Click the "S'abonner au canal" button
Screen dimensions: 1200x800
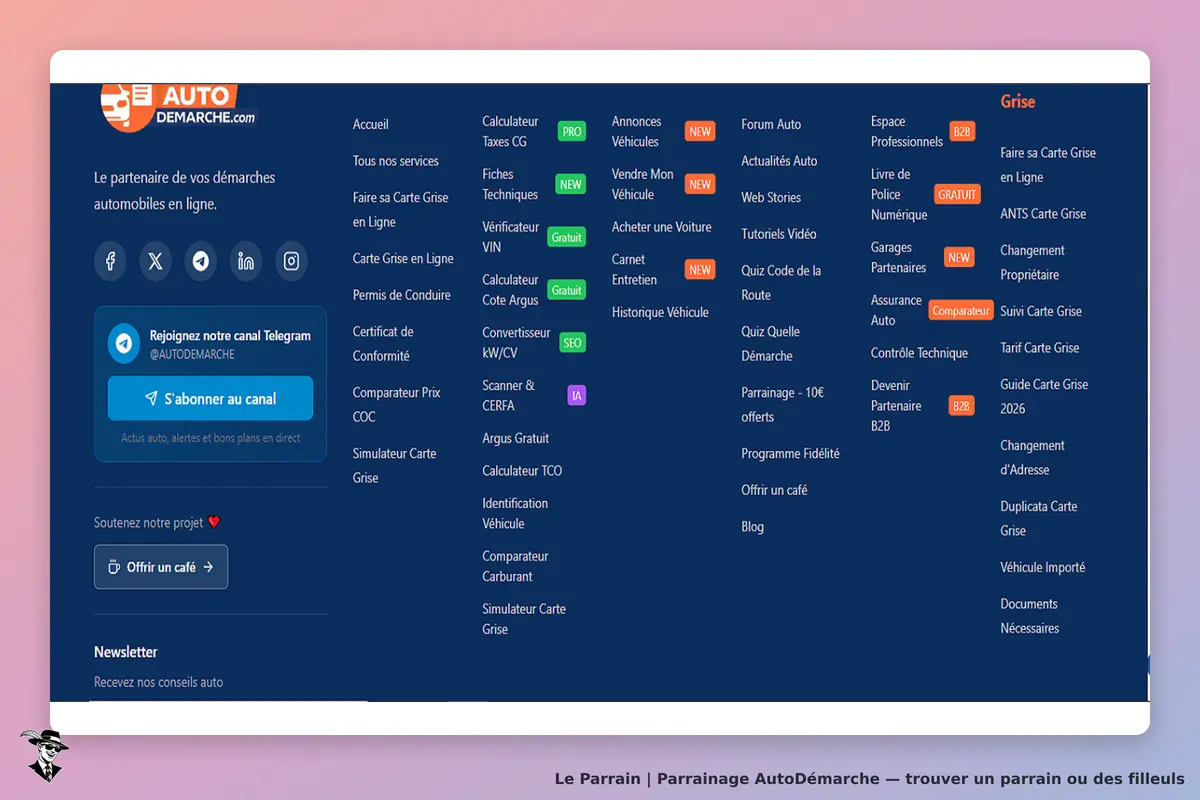210,398
